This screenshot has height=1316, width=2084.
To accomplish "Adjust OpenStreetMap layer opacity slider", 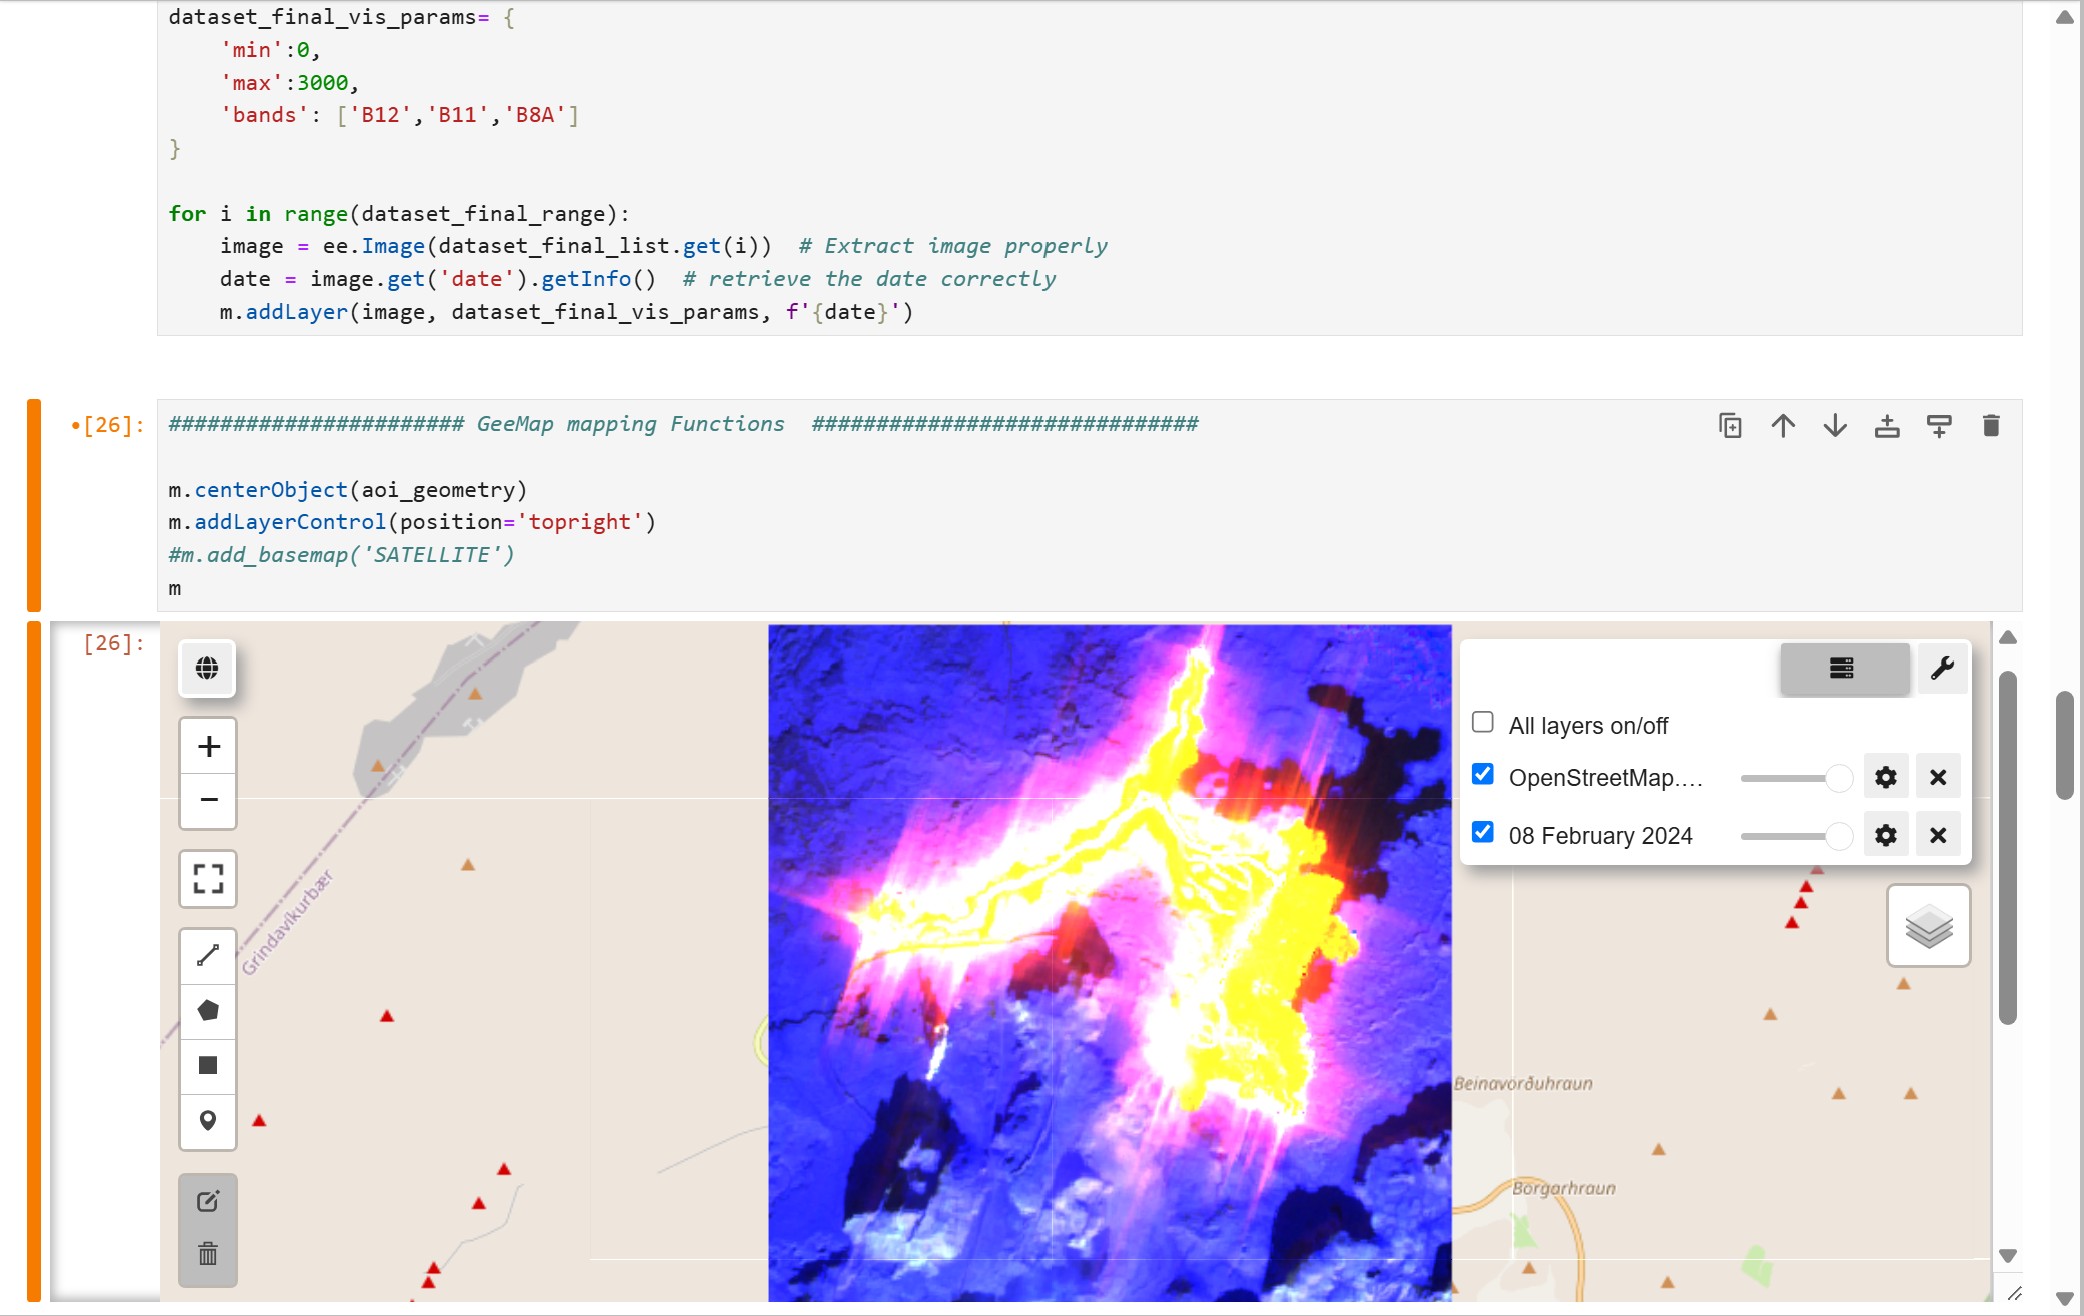I will point(1796,778).
